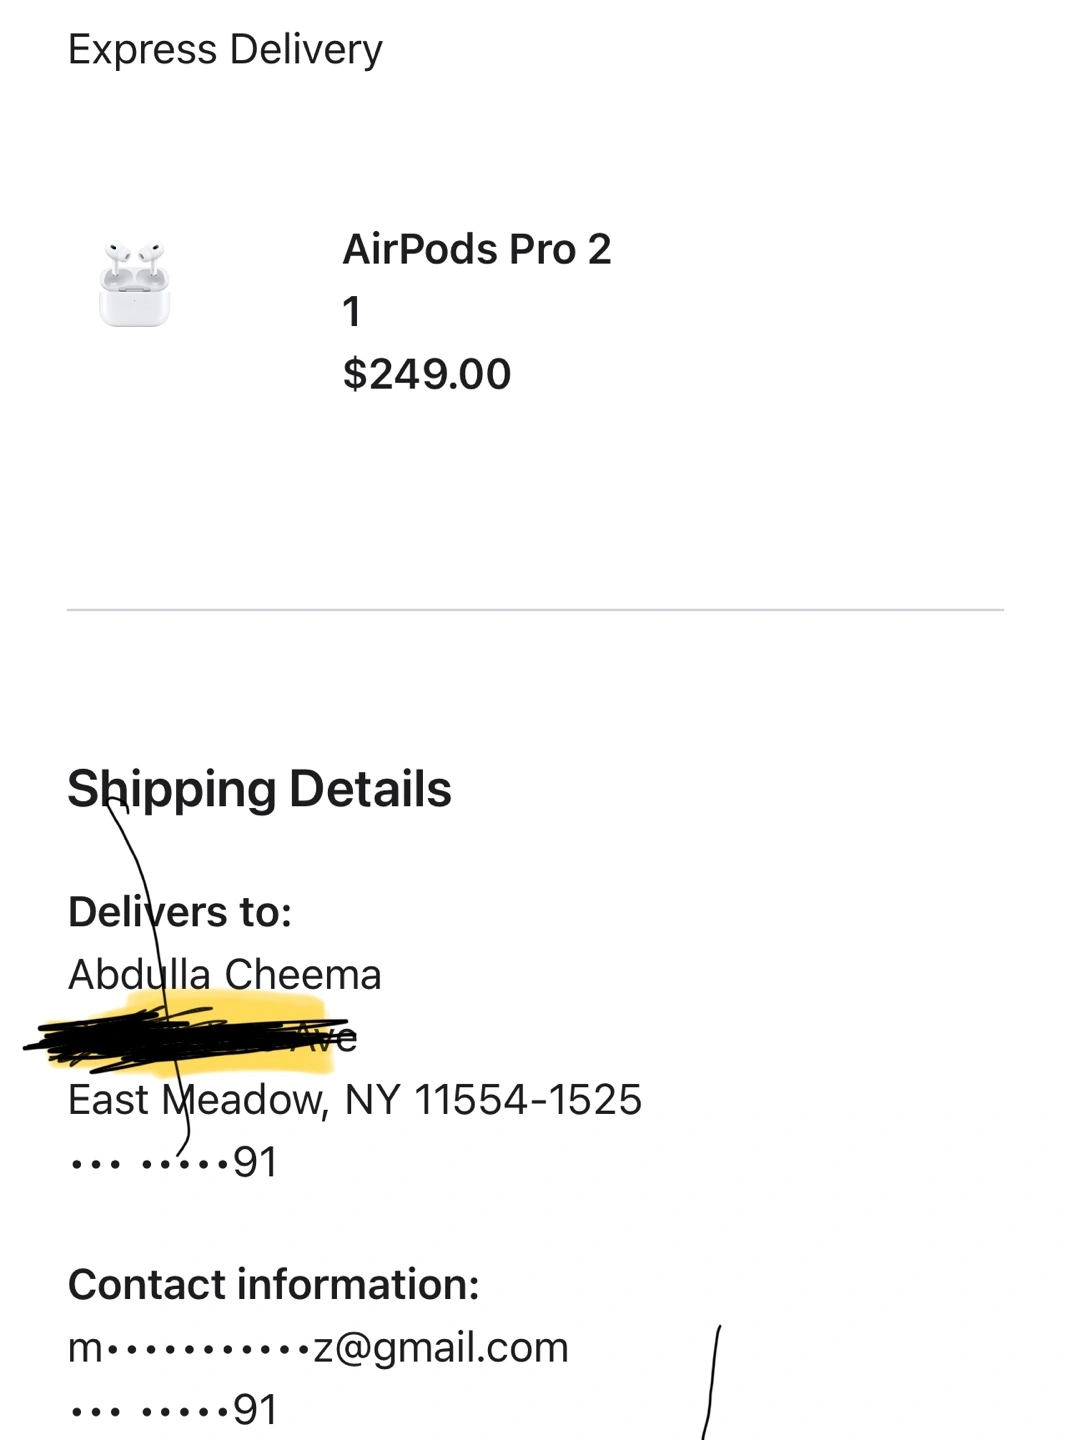Select the Contact information: heading

(274, 1285)
